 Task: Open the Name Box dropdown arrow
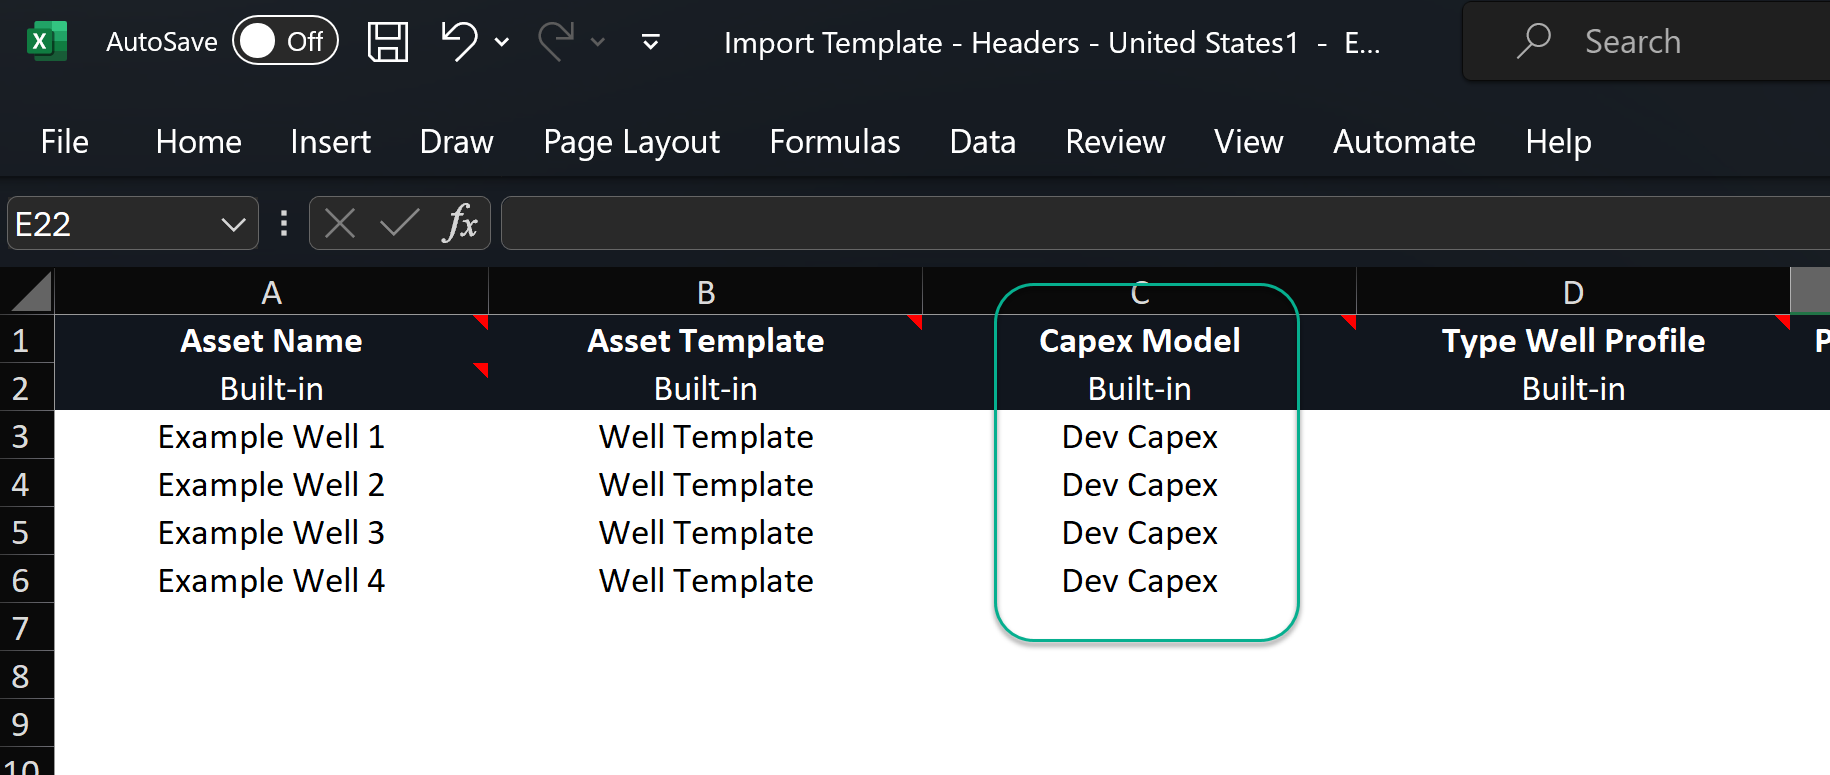233,224
